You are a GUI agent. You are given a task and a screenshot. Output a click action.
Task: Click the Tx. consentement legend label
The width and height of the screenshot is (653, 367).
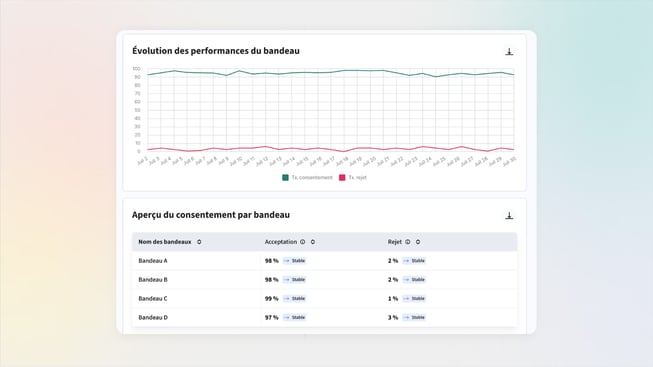pos(312,177)
